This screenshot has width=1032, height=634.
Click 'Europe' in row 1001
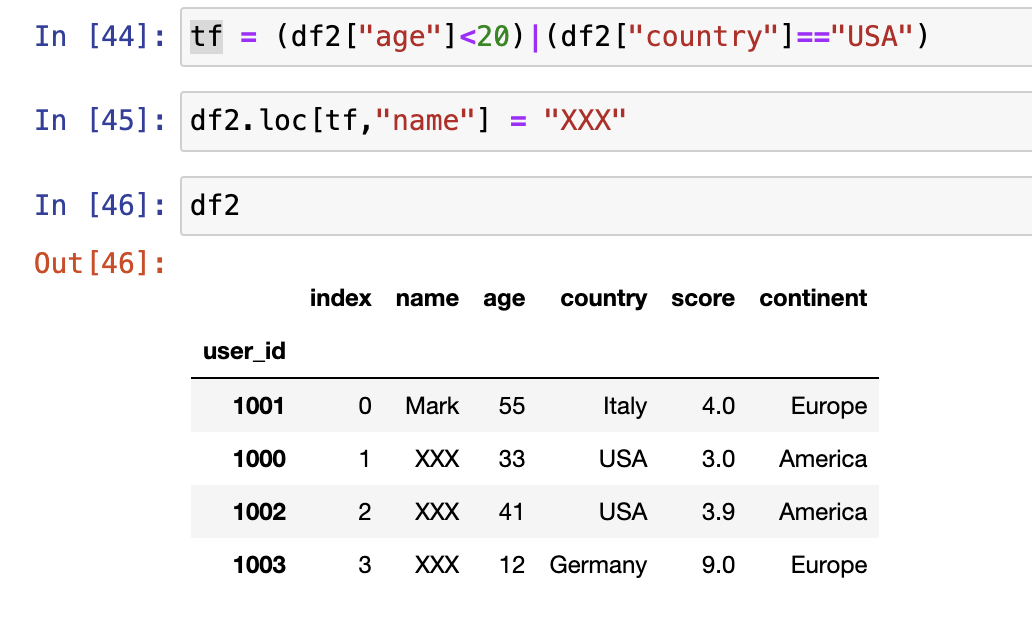[829, 406]
